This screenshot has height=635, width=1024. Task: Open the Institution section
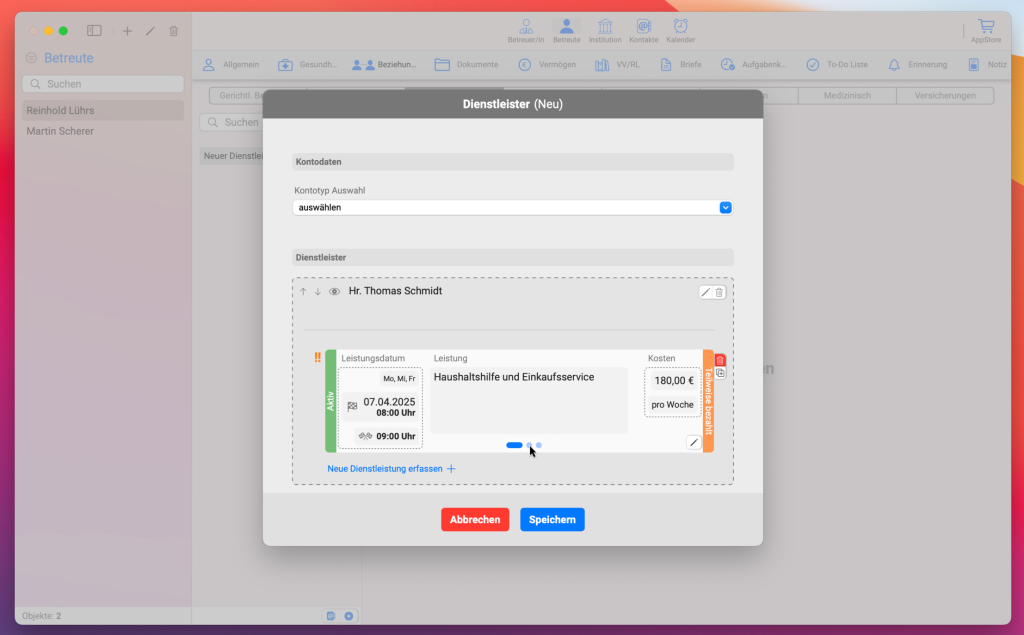(x=605, y=31)
